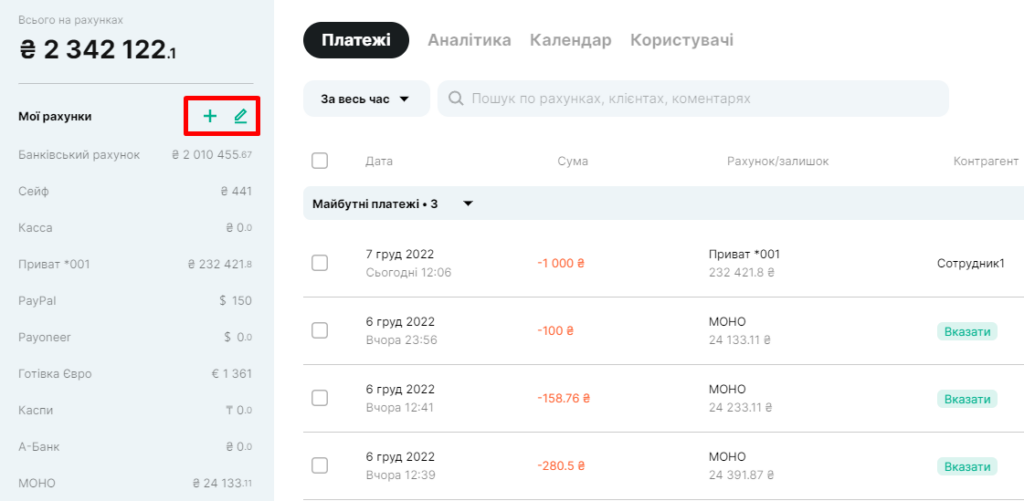This screenshot has width=1024, height=501.
Task: Select the PayPal account in sidebar
Action: [136, 301]
